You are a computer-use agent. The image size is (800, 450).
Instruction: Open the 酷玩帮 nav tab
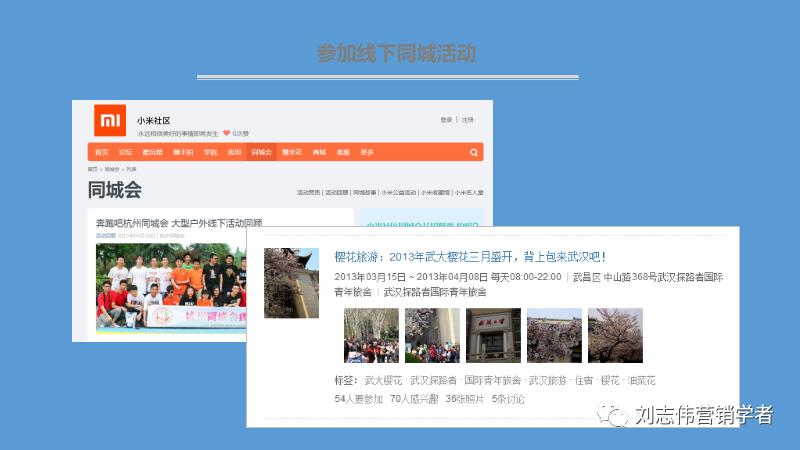[x=152, y=152]
